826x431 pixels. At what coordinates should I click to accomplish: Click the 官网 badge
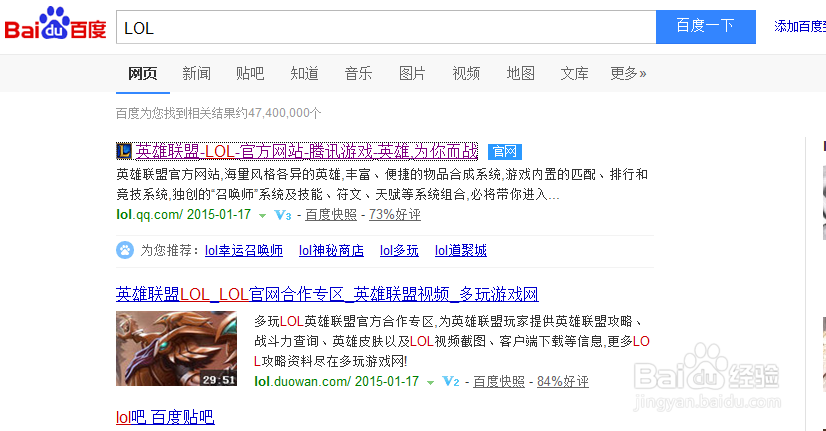click(x=505, y=152)
